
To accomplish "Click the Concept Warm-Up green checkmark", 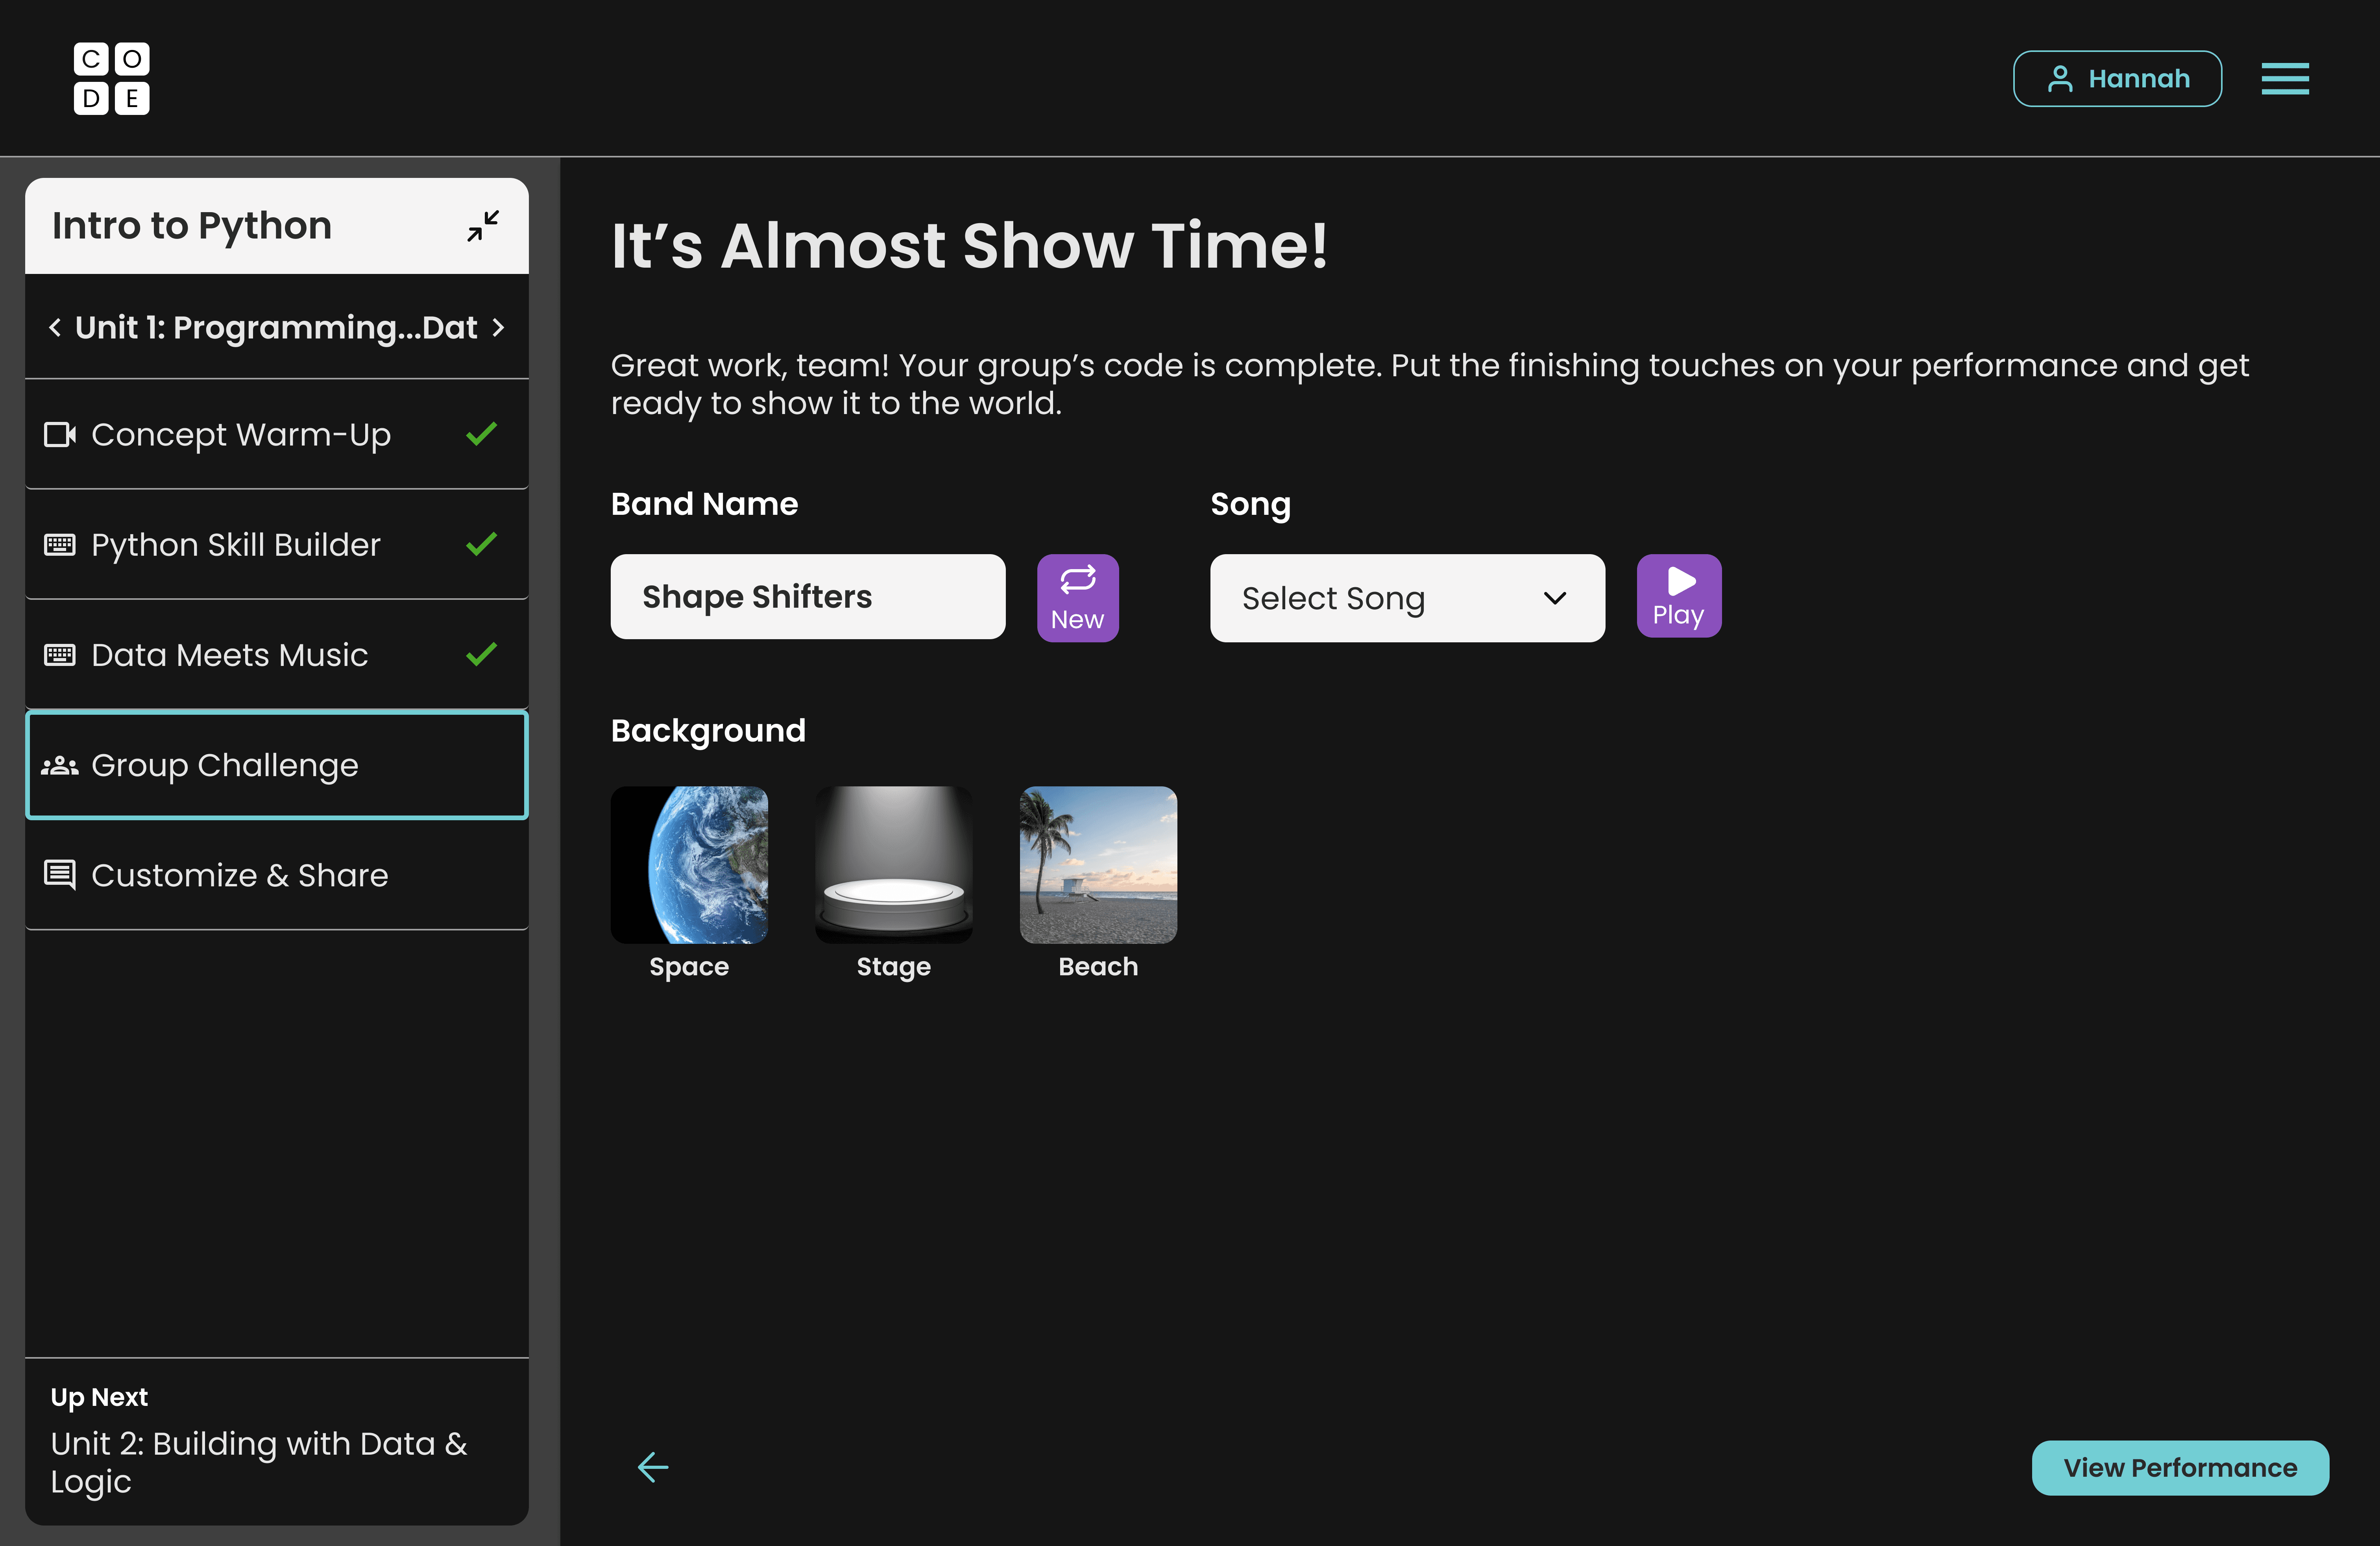I will click(481, 434).
